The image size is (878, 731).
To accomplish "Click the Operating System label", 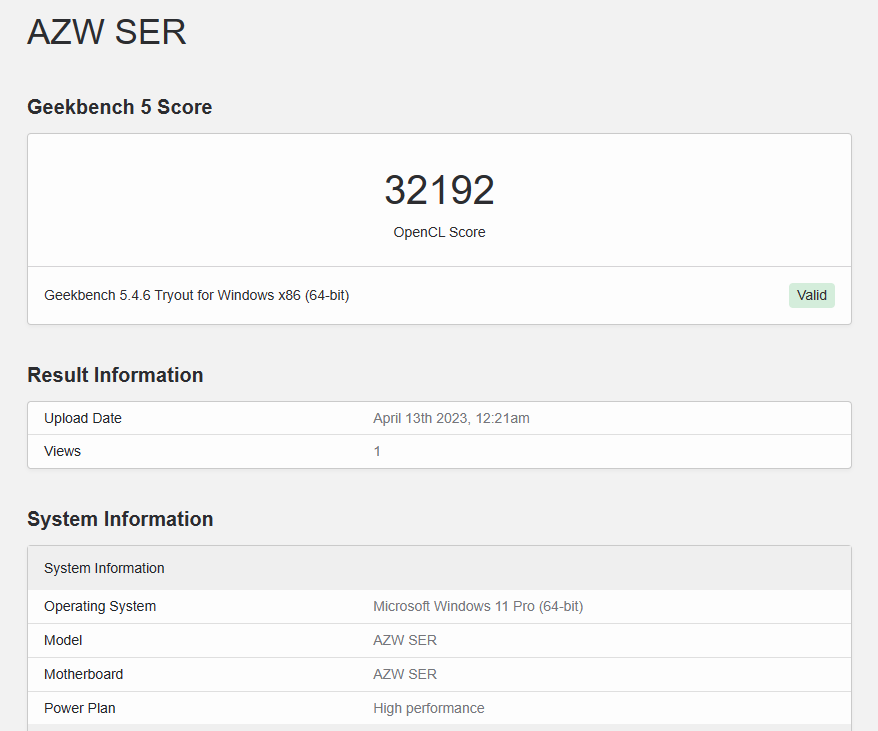I will pyautogui.click(x=100, y=607).
